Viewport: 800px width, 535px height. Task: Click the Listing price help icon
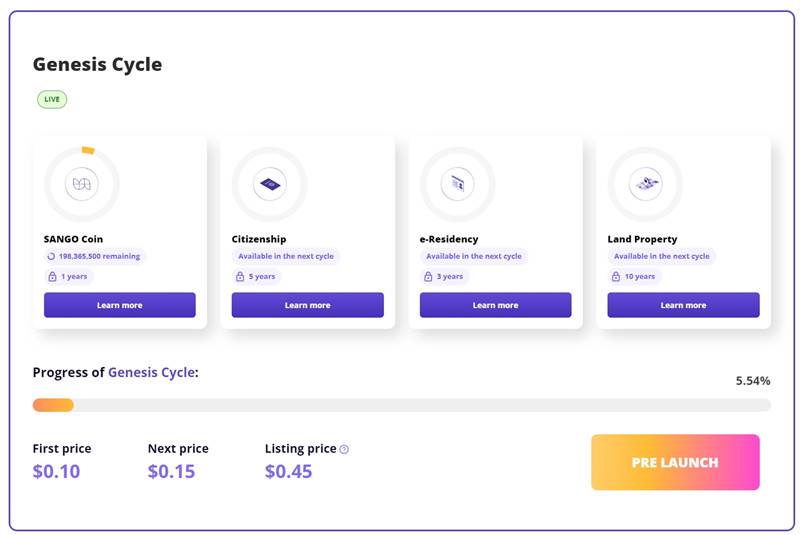coord(344,449)
